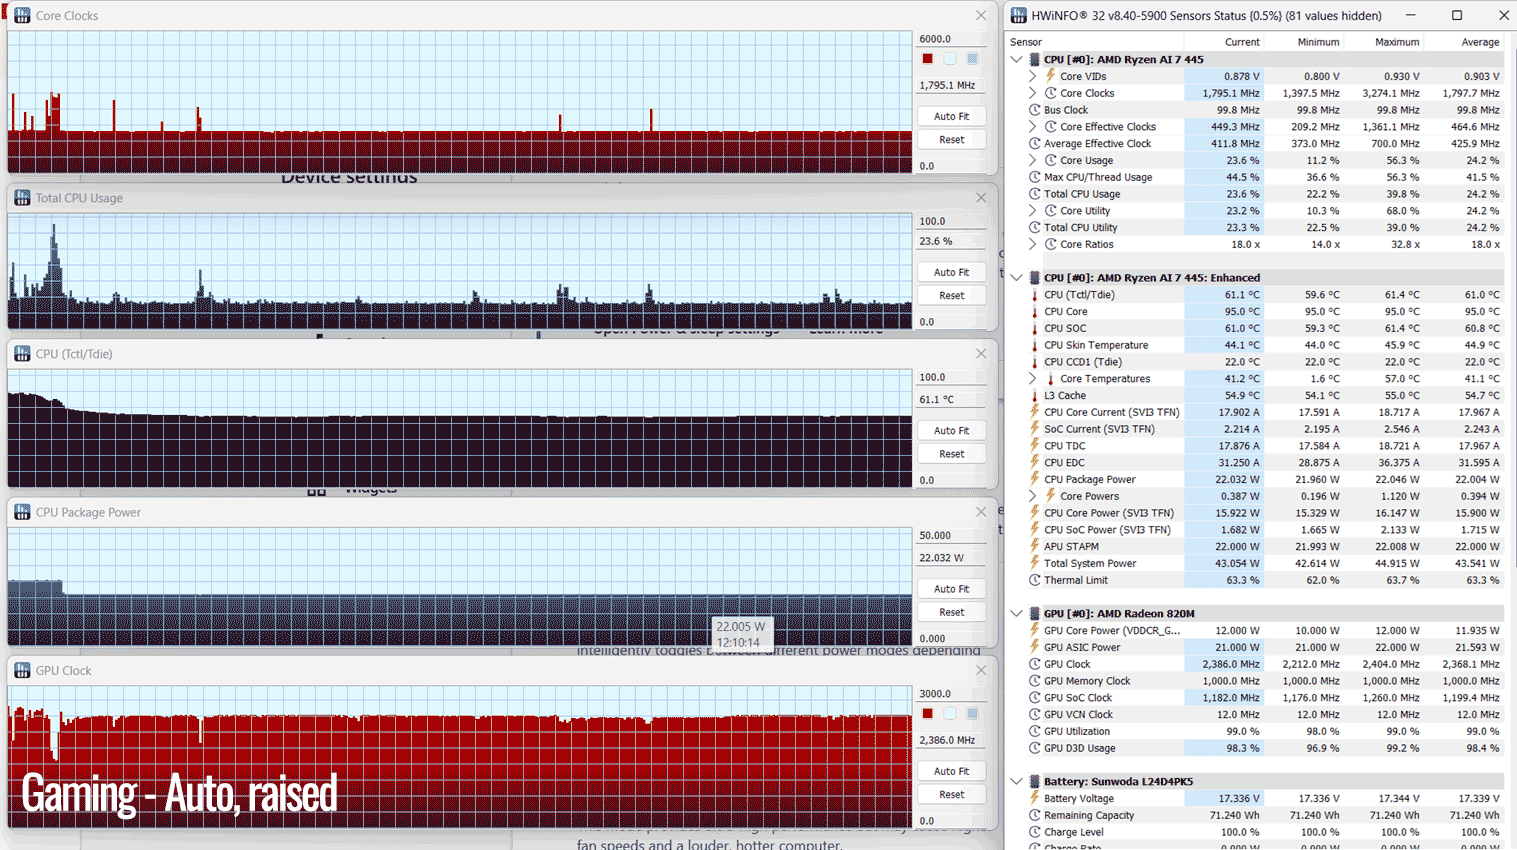Click the thermometer icon of CPU SOC row

coord(1035,328)
